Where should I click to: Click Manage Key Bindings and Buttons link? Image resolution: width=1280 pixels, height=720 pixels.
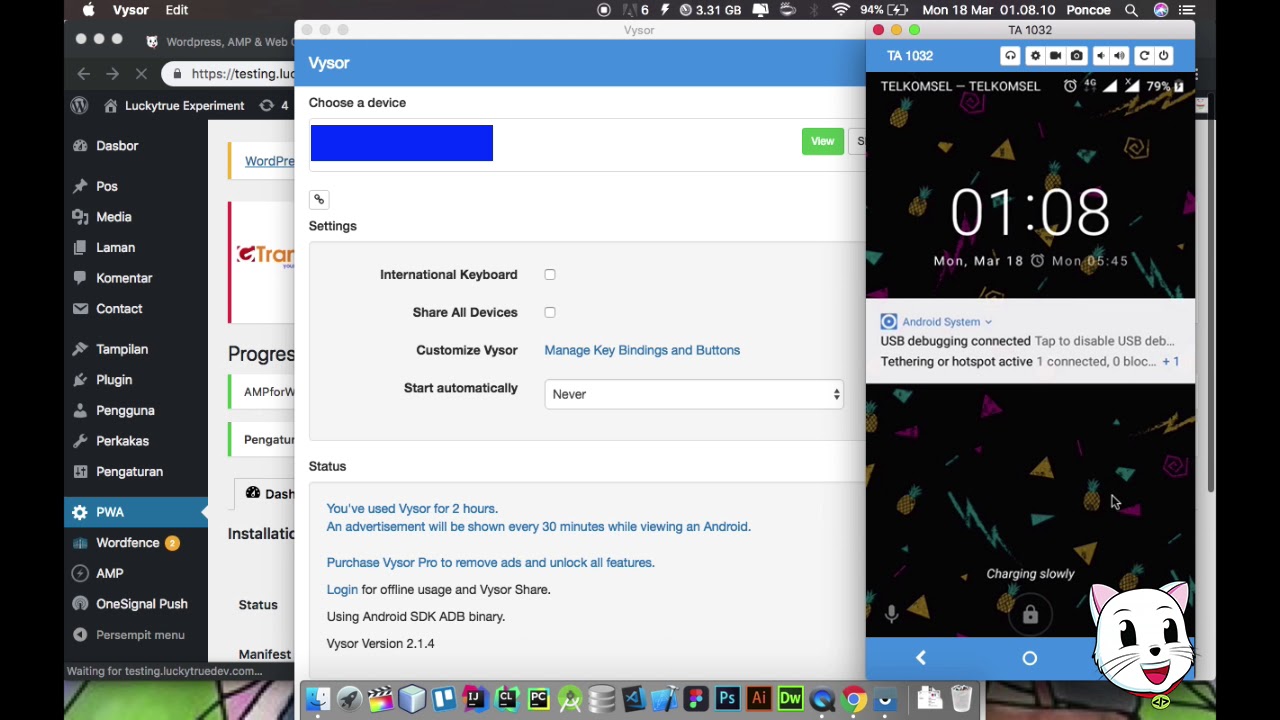(642, 350)
